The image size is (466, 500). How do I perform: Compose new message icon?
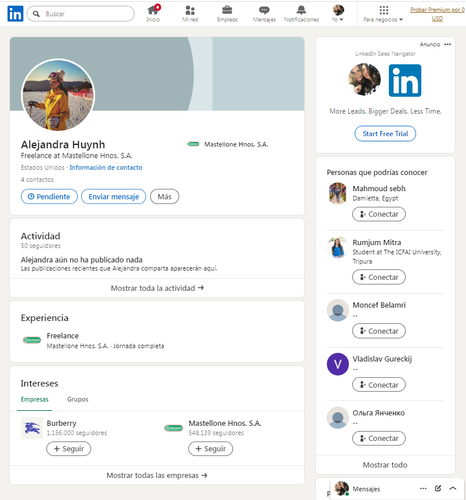pos(438,488)
